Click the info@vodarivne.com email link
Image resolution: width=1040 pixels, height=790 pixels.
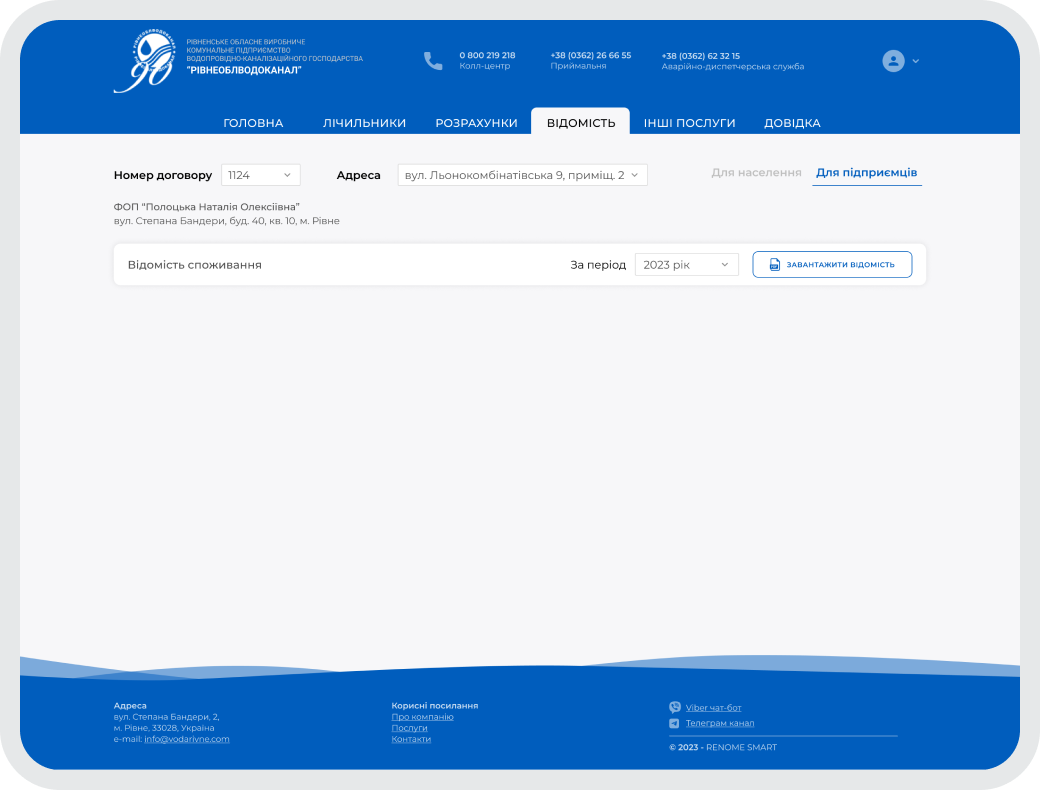click(186, 739)
